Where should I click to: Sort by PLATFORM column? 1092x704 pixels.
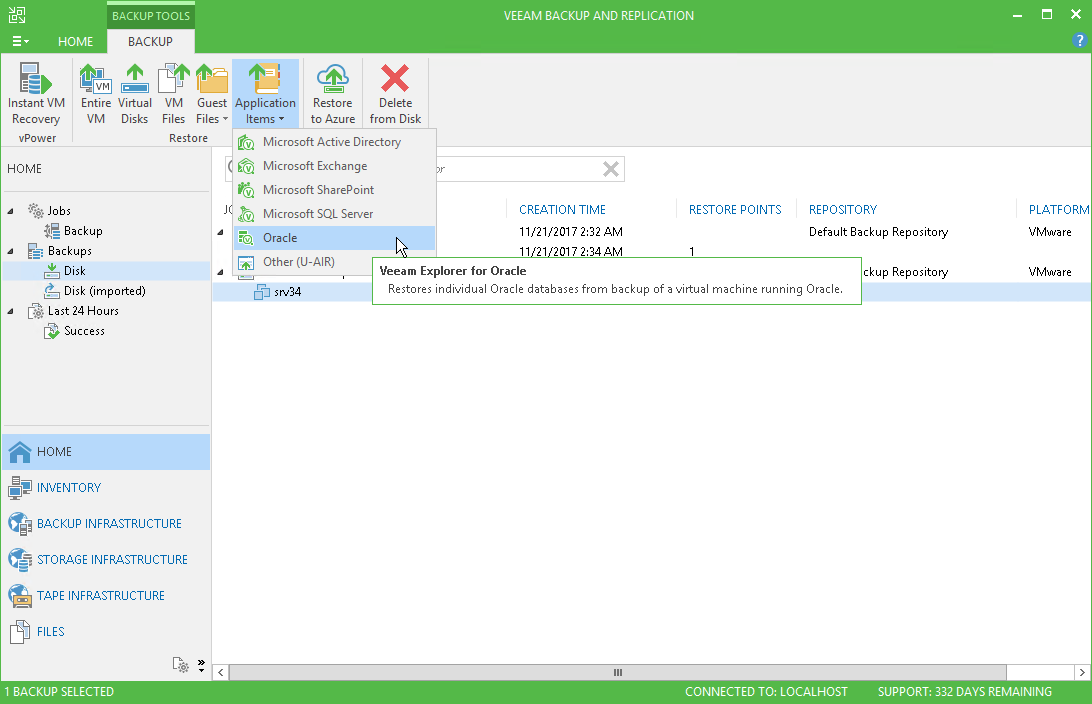pyautogui.click(x=1059, y=210)
